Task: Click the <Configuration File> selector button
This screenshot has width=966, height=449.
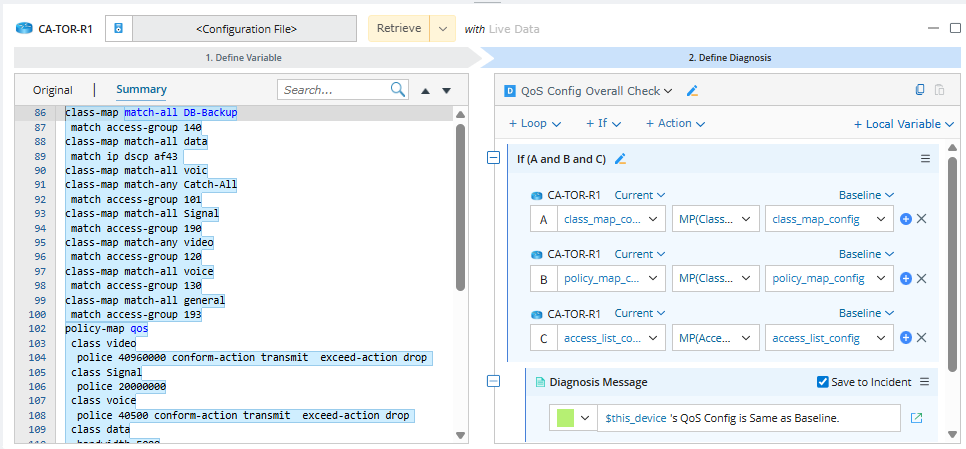Action: pyautogui.click(x=245, y=28)
